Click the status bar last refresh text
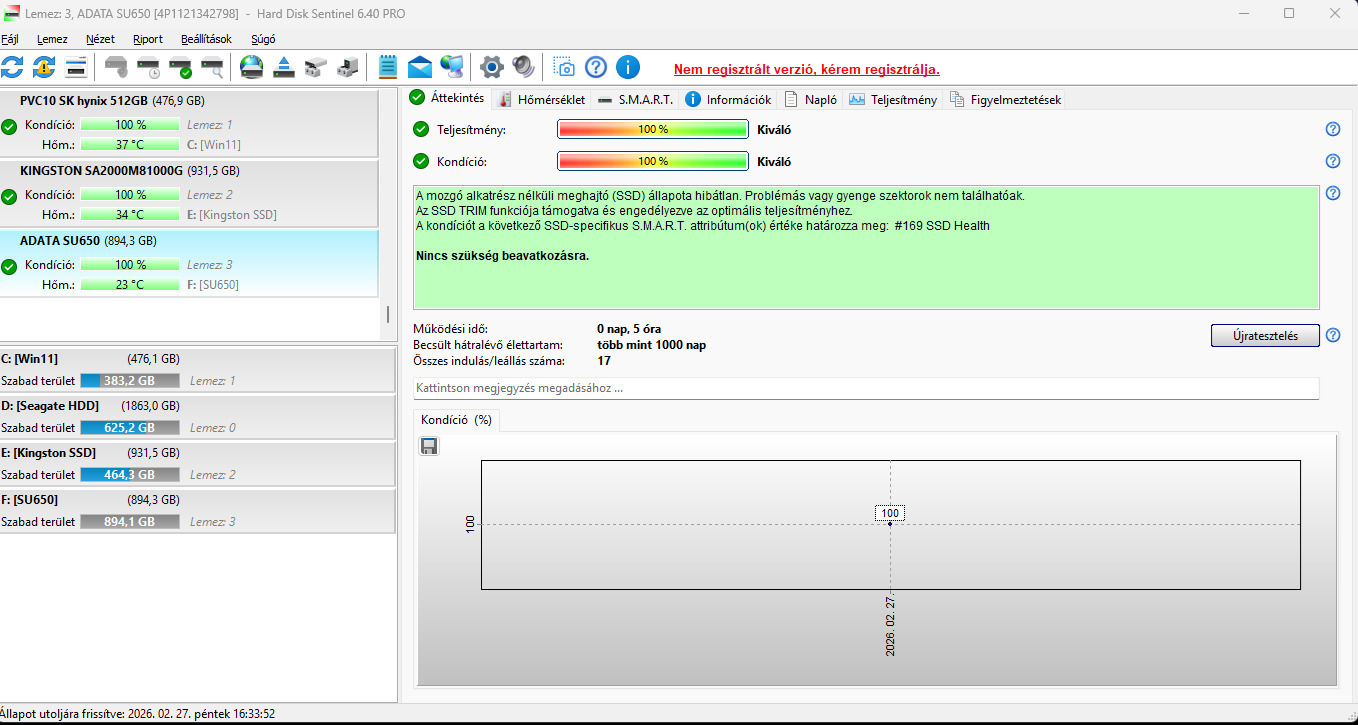 point(138,714)
